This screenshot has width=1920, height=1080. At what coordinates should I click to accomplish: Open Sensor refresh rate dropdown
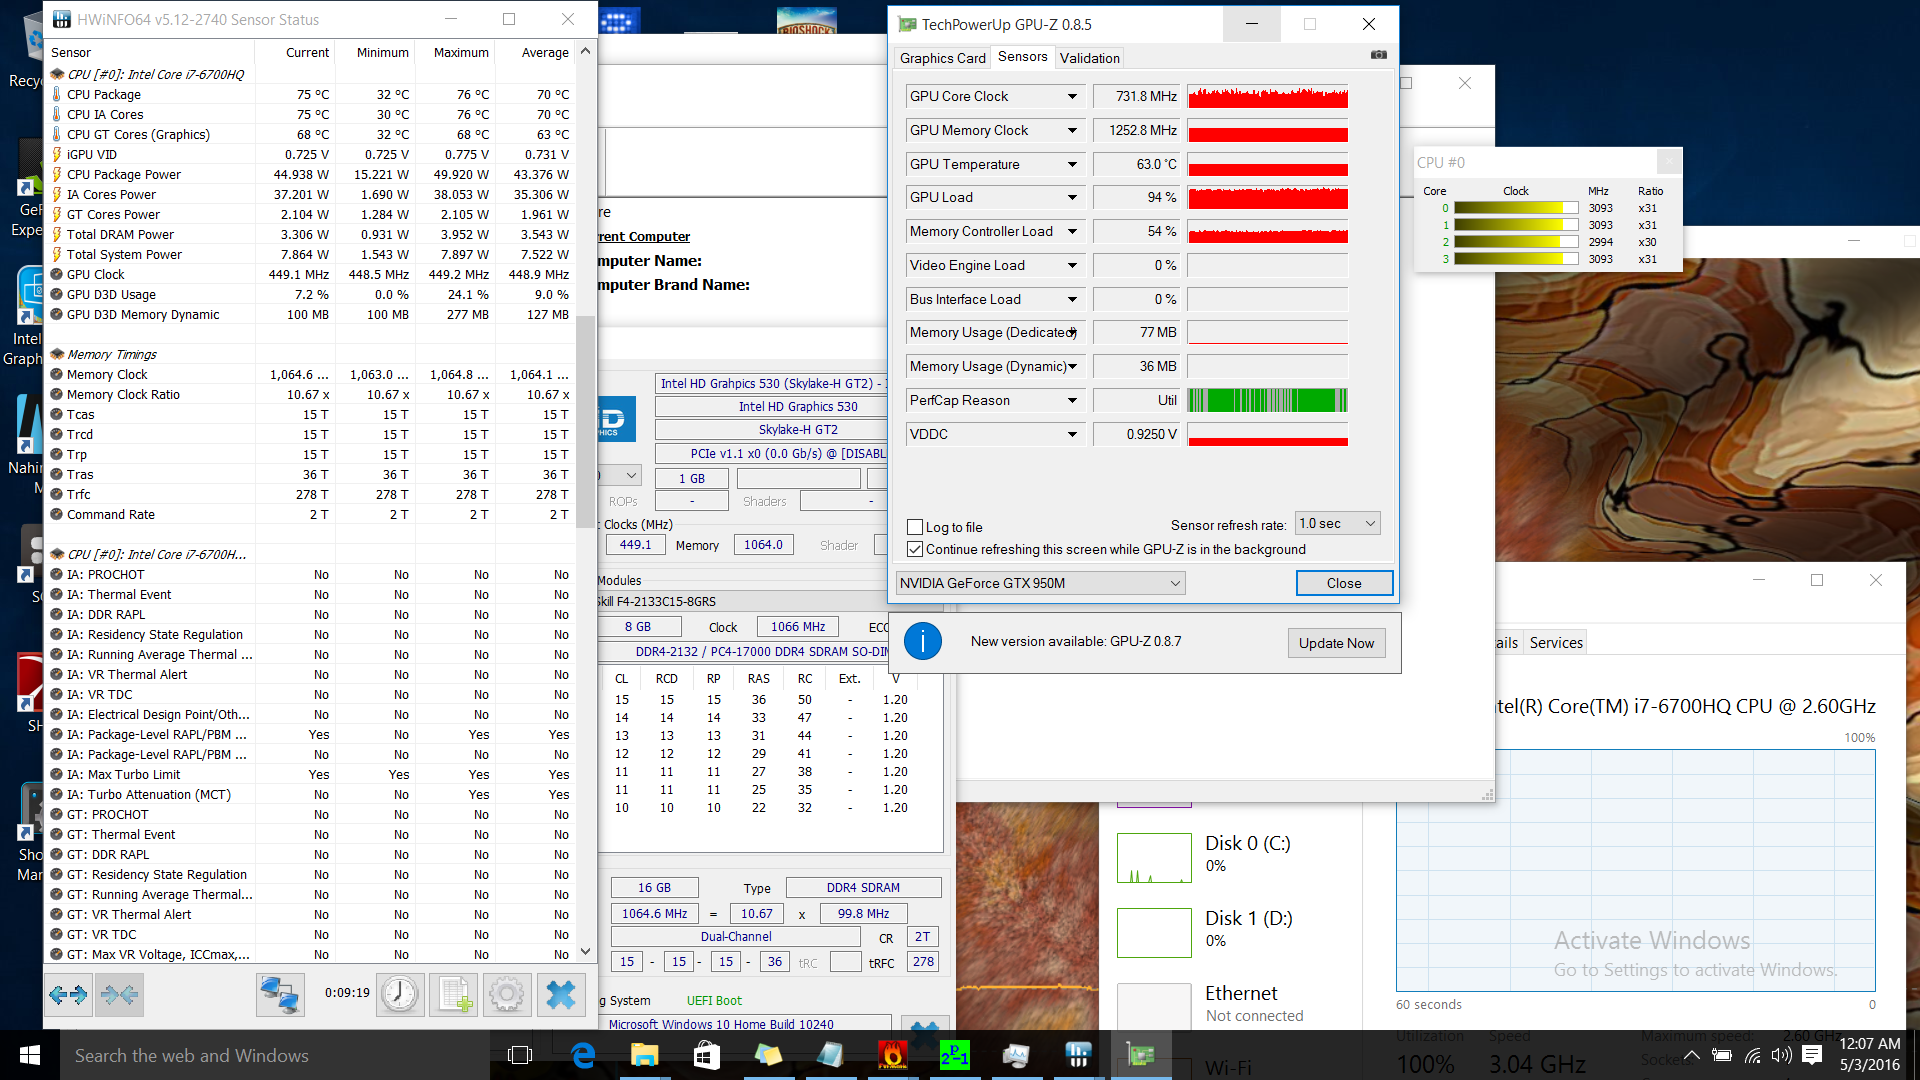(x=1338, y=523)
